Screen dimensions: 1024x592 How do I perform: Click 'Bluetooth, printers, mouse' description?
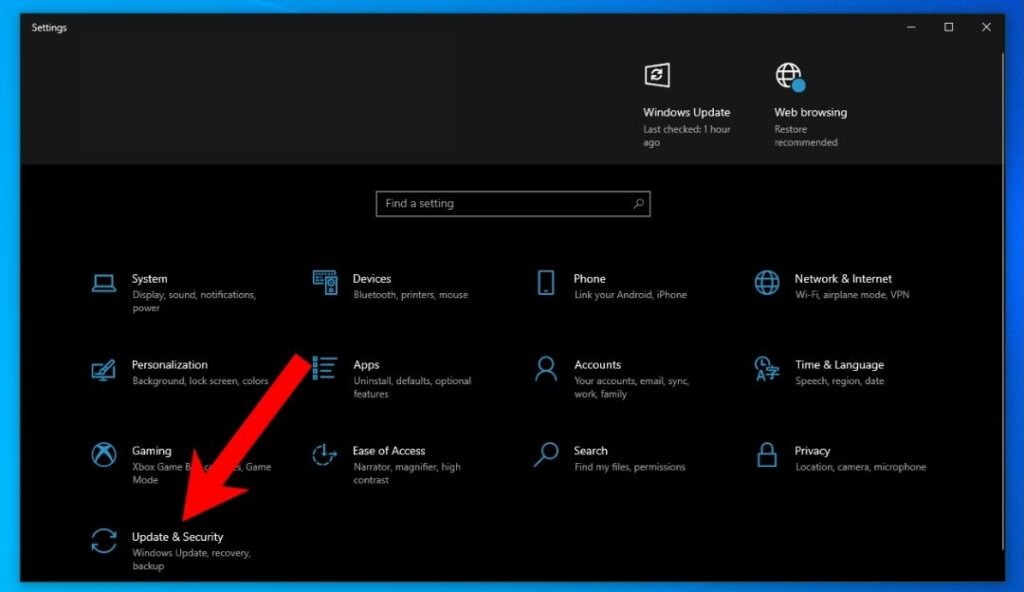point(411,295)
